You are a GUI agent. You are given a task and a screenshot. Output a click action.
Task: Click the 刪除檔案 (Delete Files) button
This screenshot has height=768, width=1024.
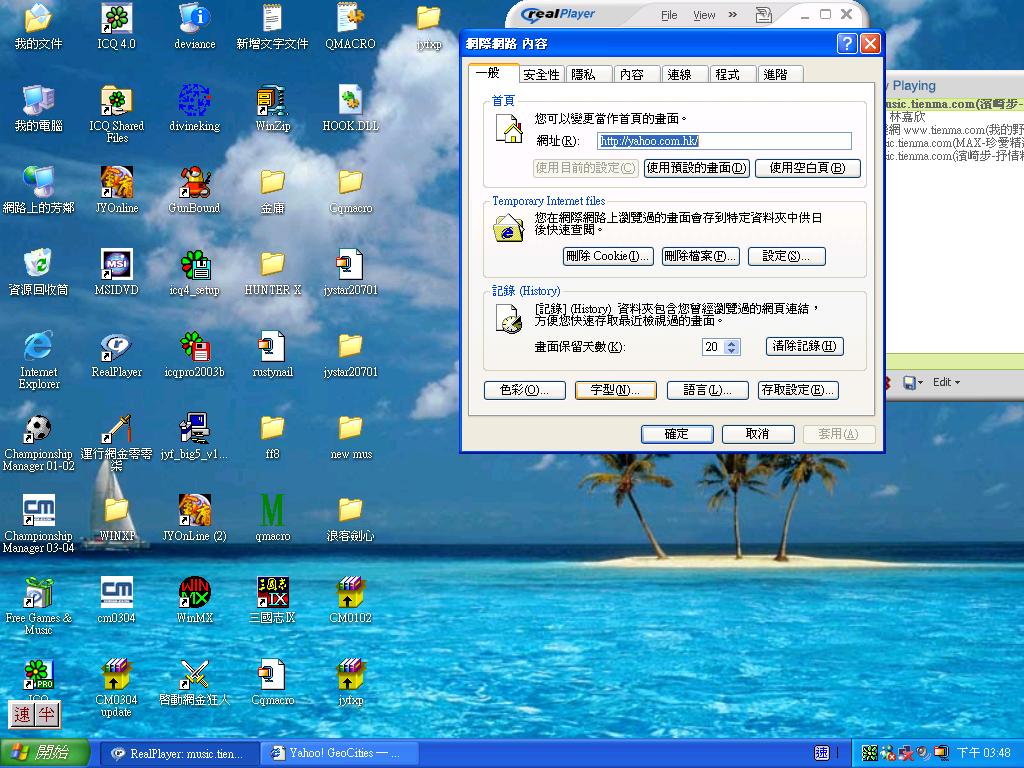click(x=700, y=256)
